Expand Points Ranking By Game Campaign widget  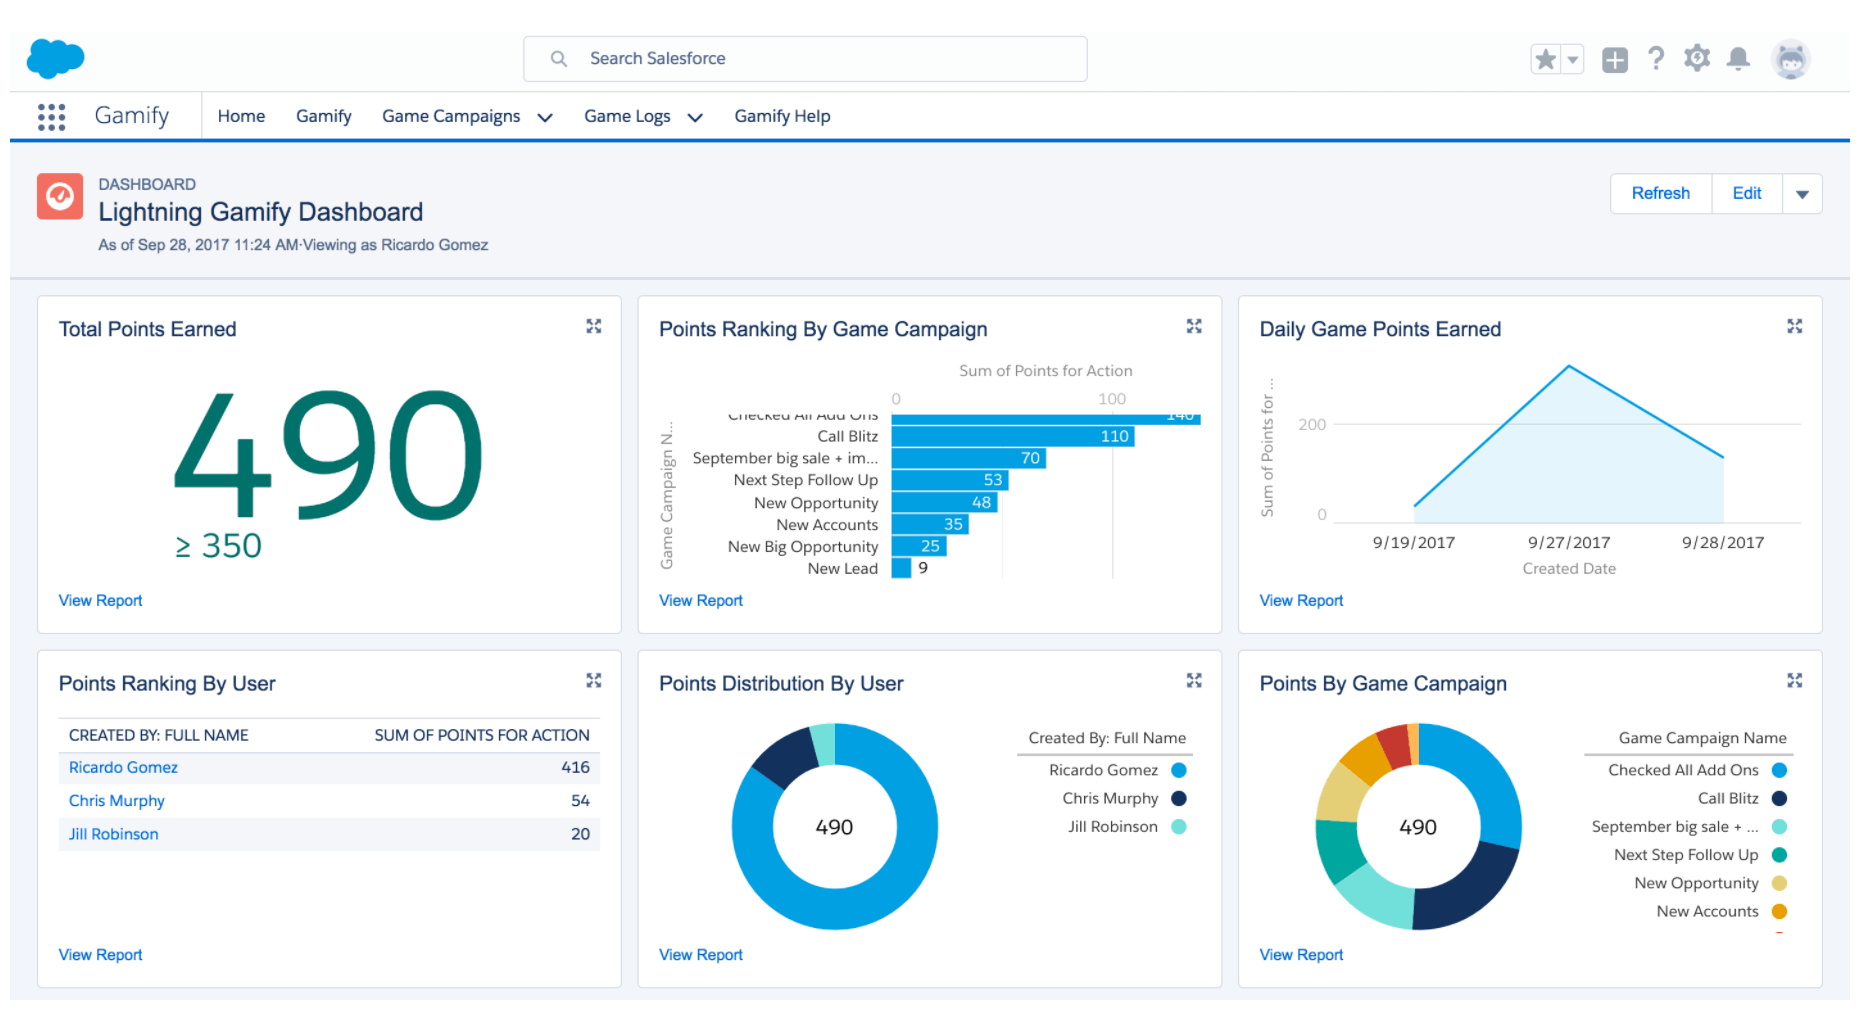pos(1194,326)
